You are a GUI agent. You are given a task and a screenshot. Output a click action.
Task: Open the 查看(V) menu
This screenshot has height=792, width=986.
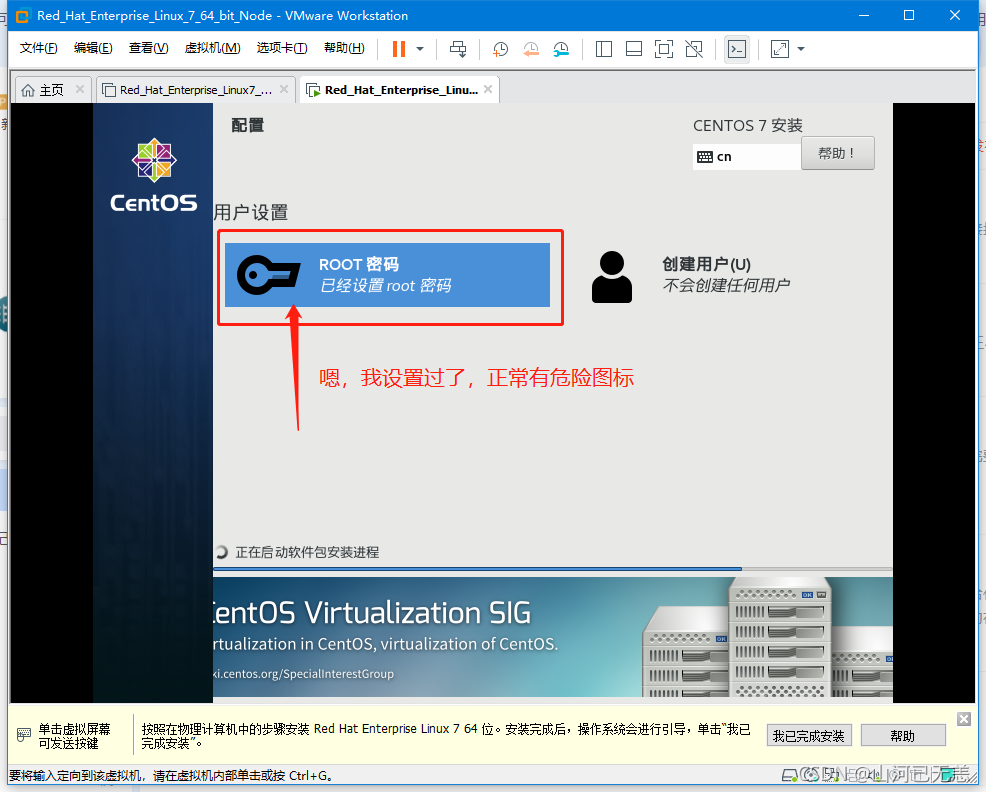pyautogui.click(x=148, y=48)
